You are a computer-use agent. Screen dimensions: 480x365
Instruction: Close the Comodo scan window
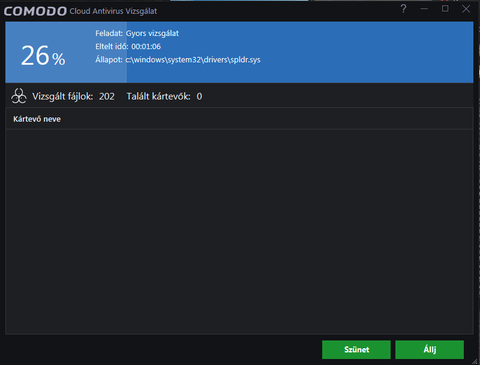(x=466, y=9)
